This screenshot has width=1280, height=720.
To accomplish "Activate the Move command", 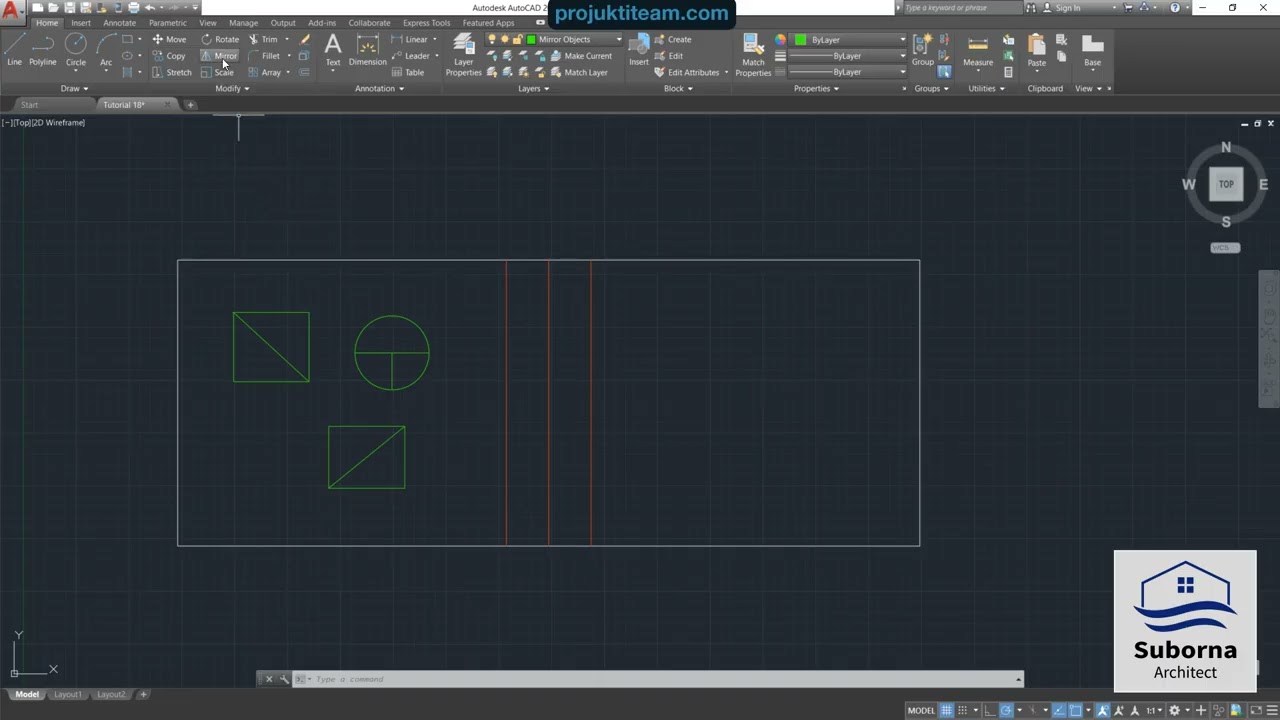I will click(x=169, y=39).
